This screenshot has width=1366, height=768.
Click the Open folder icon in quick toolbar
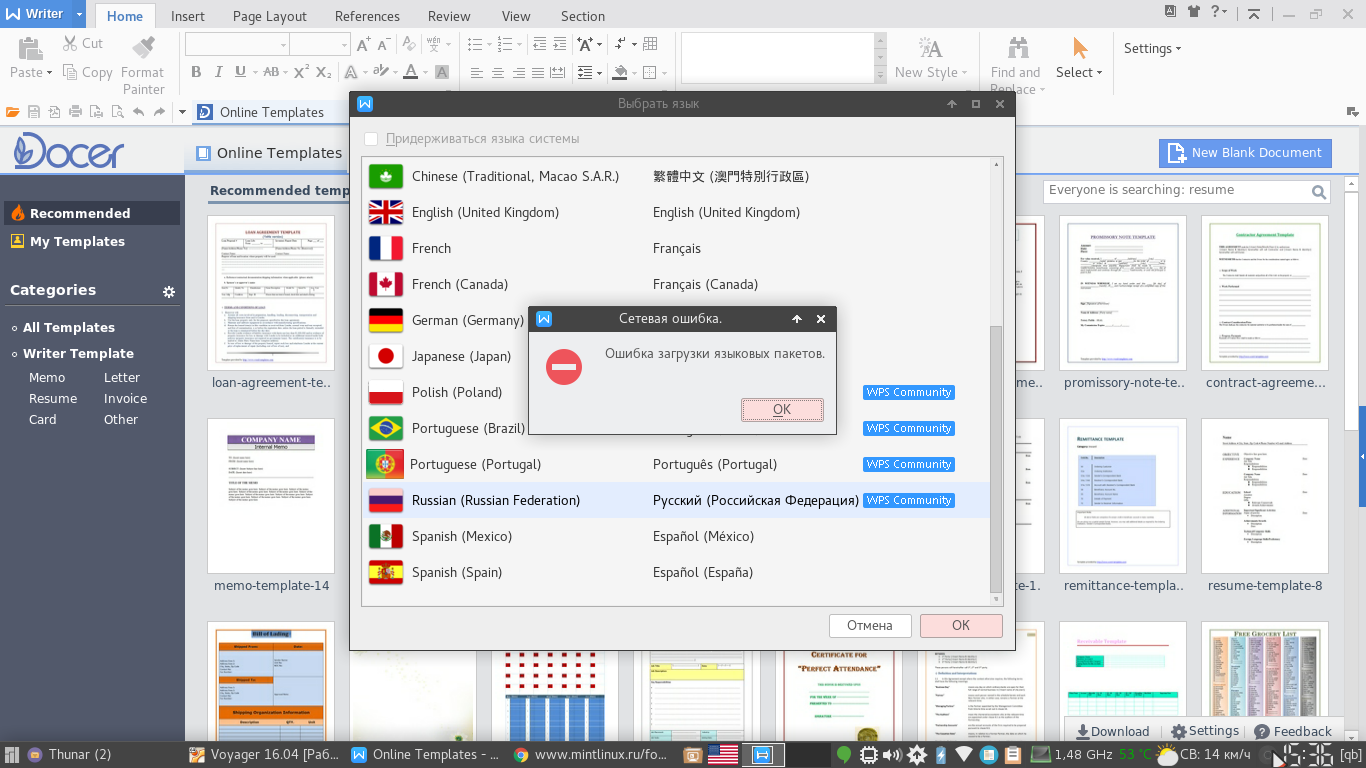[13, 112]
